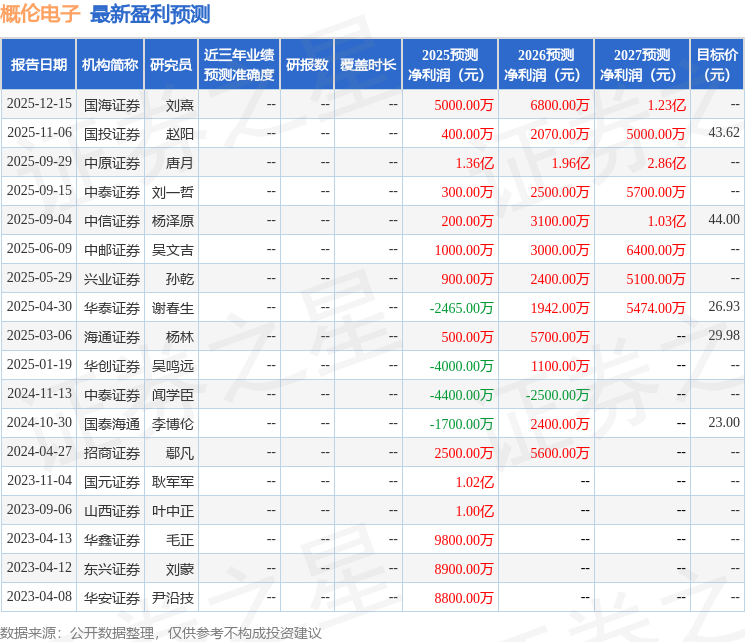Screen dimensions: 745x642
Task: Click the target price 26.93
Action: [x=724, y=306]
